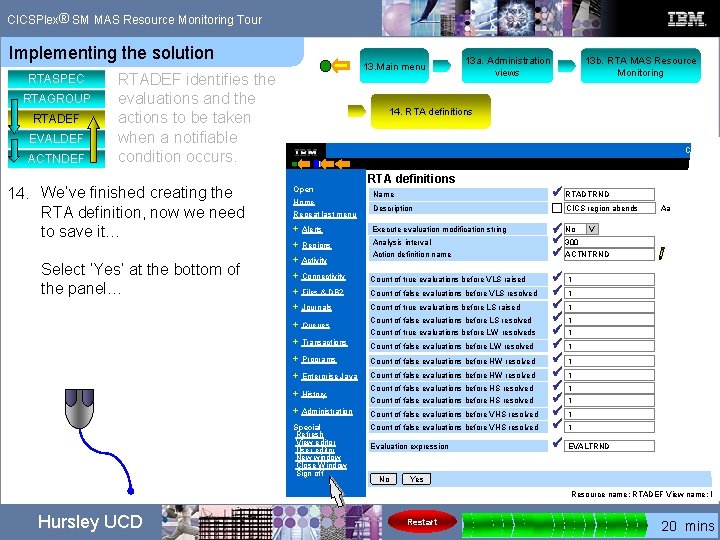This screenshot has height=540, width=720.
Task: Click the orange back arrow beside the green circle above the tour steps
Action: (x=340, y=66)
